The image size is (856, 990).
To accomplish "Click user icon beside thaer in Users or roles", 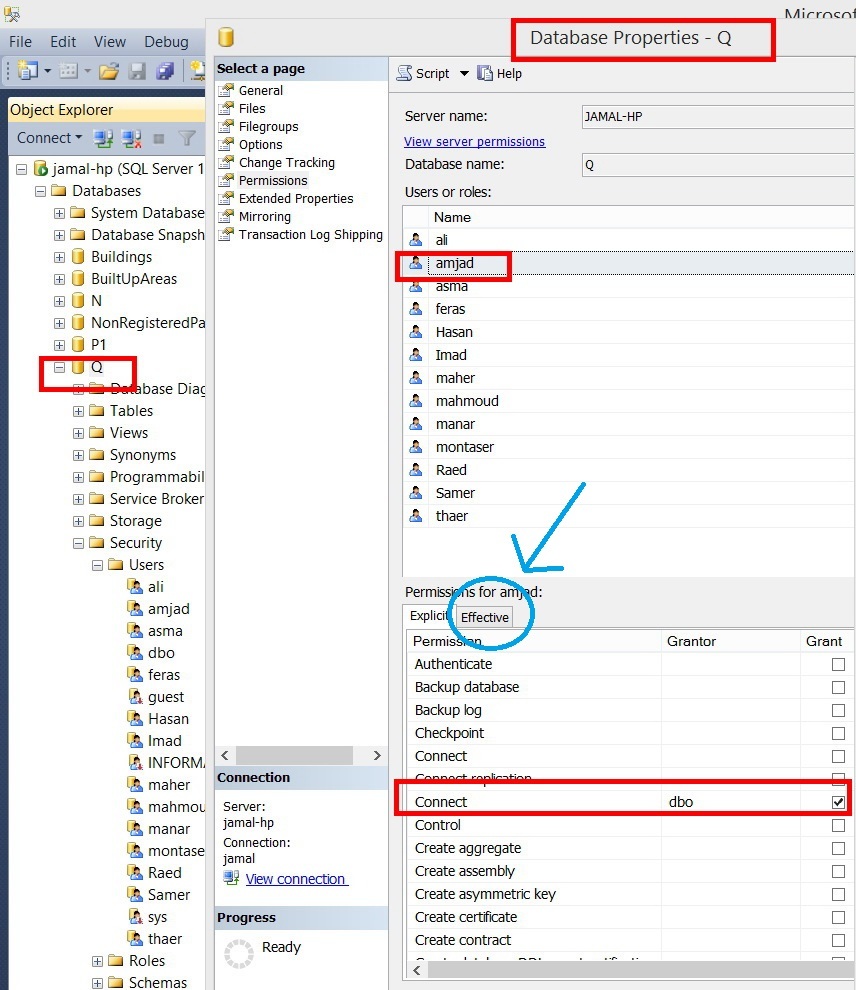I will click(x=415, y=516).
